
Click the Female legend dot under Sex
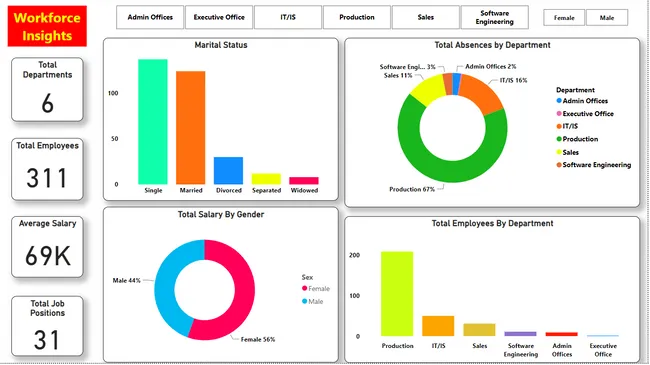click(x=304, y=288)
